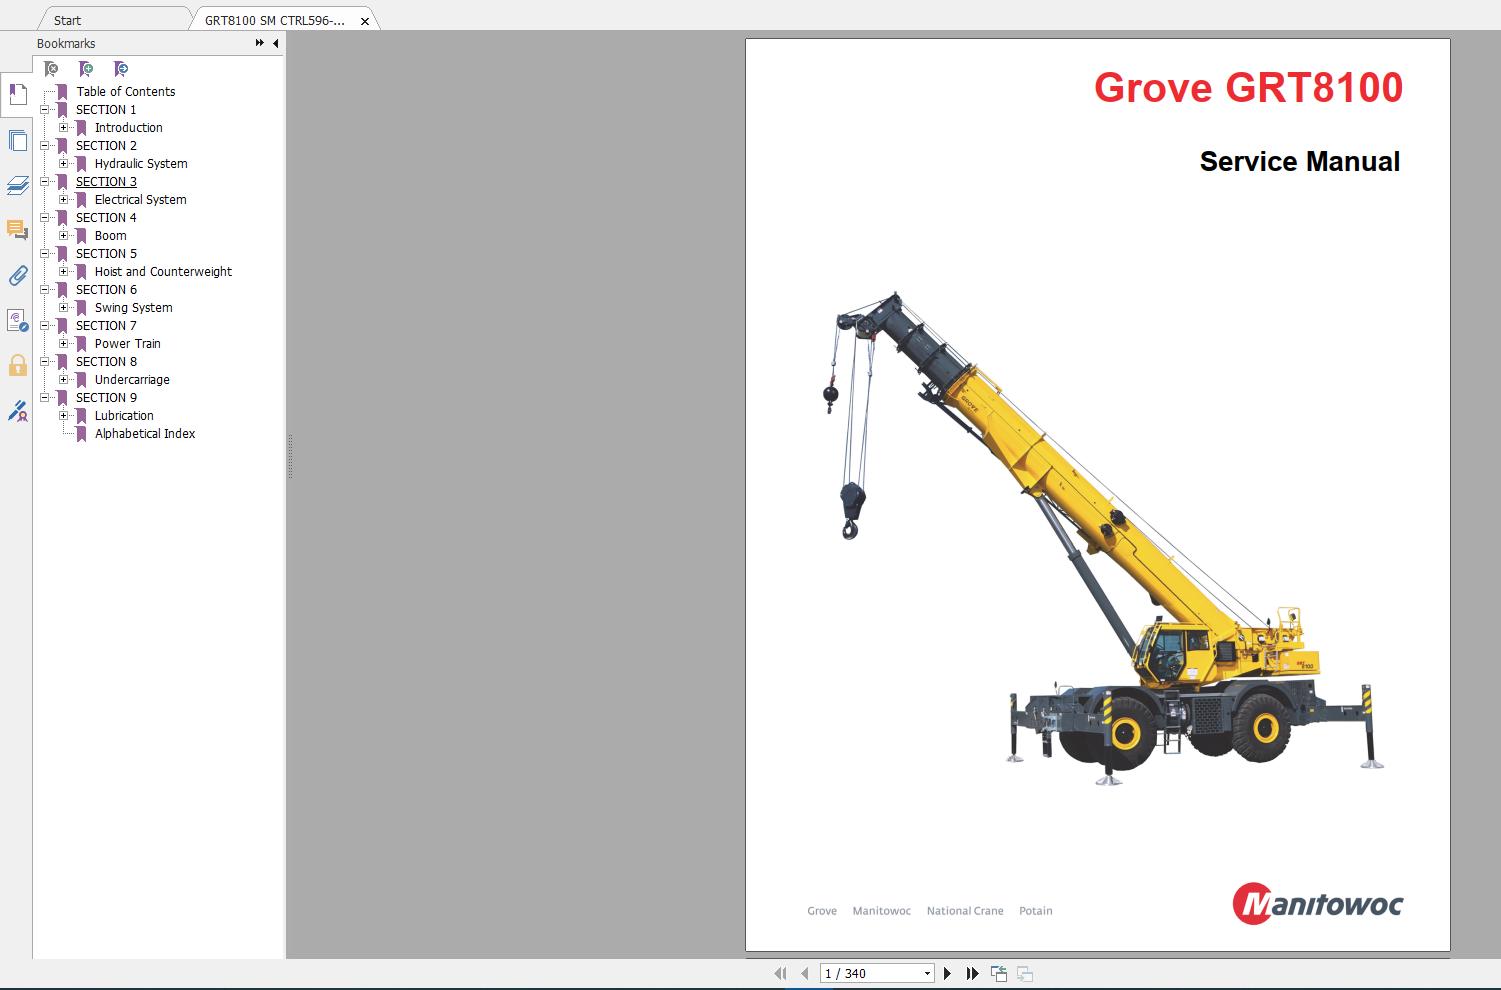
Task: Go to the next page with the arrow
Action: 947,972
